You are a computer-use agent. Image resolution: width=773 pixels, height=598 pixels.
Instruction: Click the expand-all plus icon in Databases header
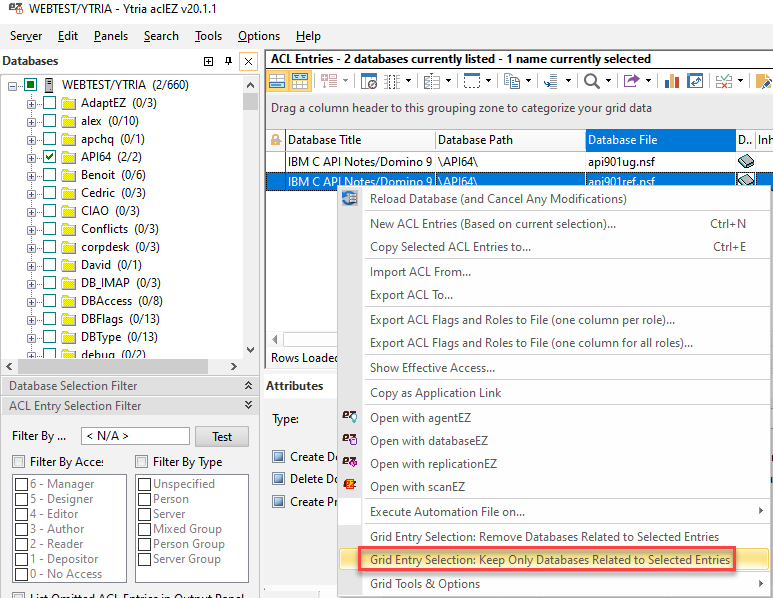[x=209, y=62]
